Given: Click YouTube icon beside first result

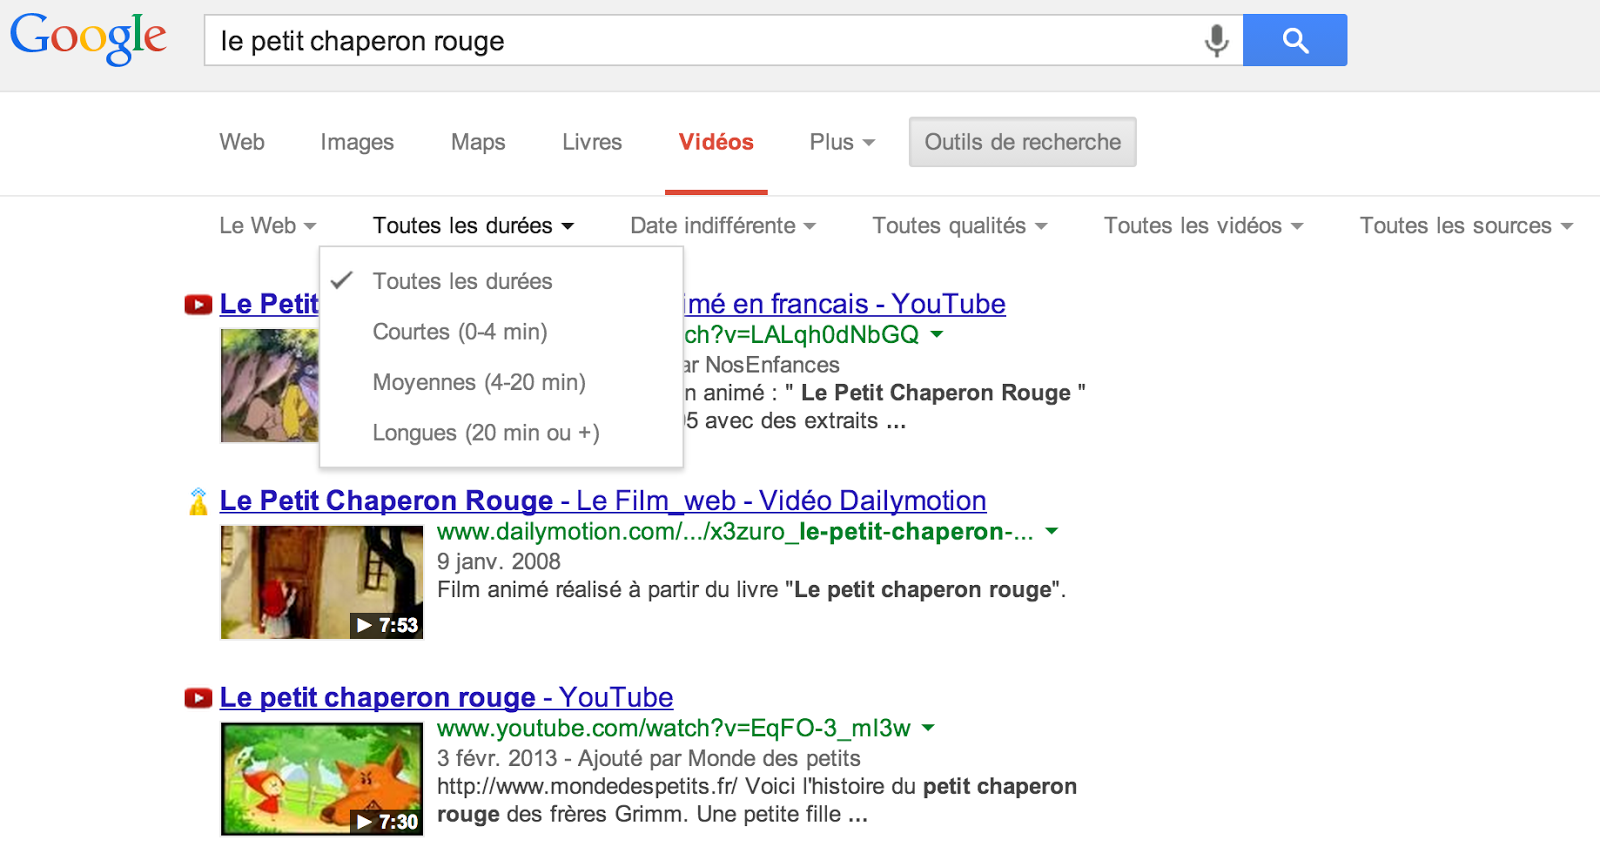Looking at the screenshot, I should [198, 304].
